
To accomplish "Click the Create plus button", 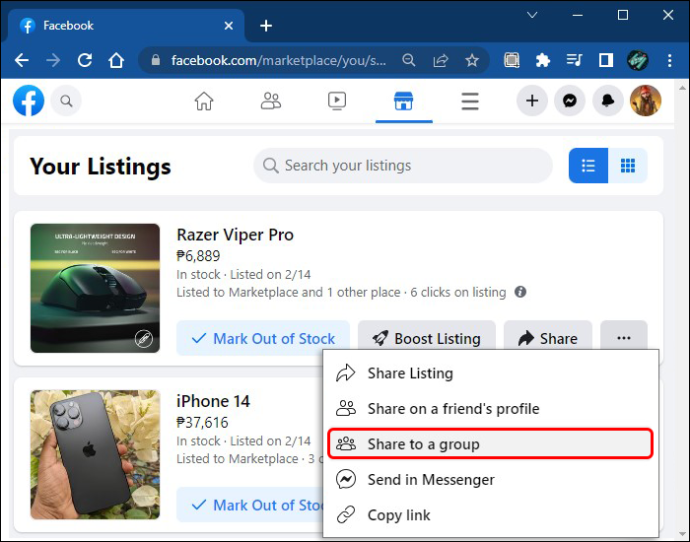I will coord(532,101).
